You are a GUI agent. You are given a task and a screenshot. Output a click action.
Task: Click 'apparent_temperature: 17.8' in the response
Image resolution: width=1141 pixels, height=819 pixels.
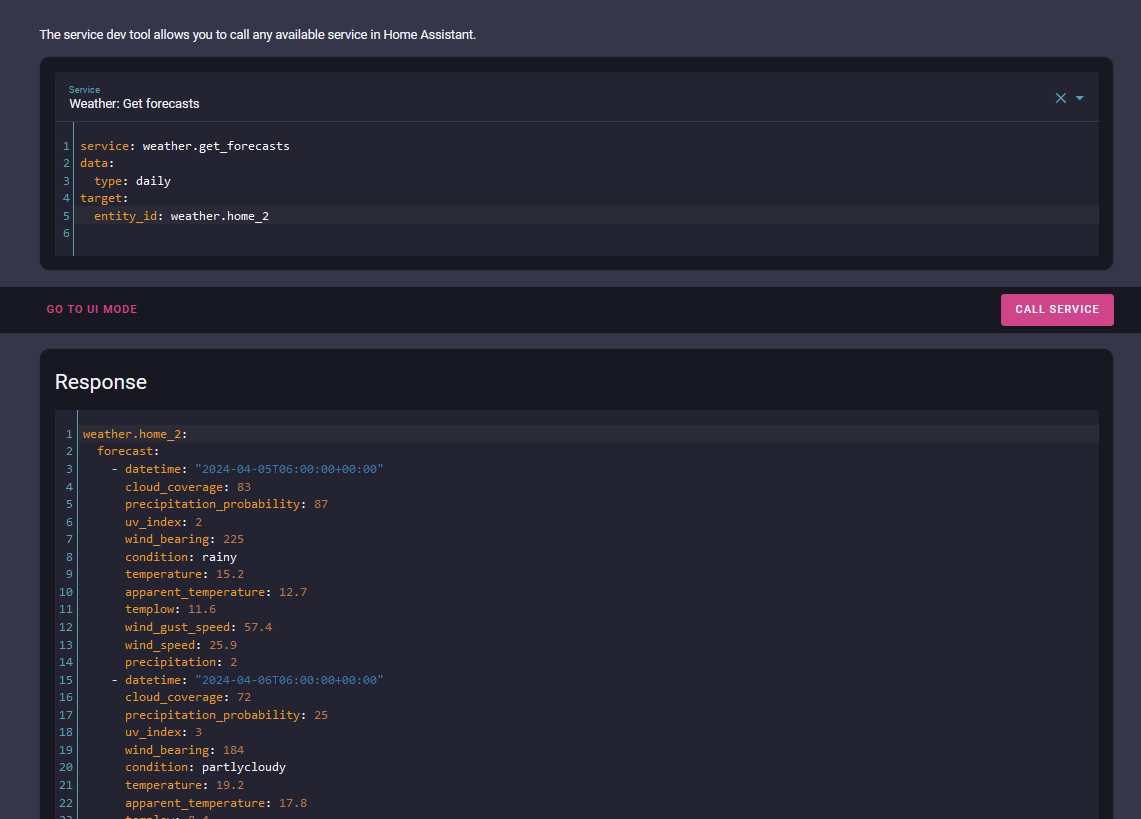(x=216, y=803)
